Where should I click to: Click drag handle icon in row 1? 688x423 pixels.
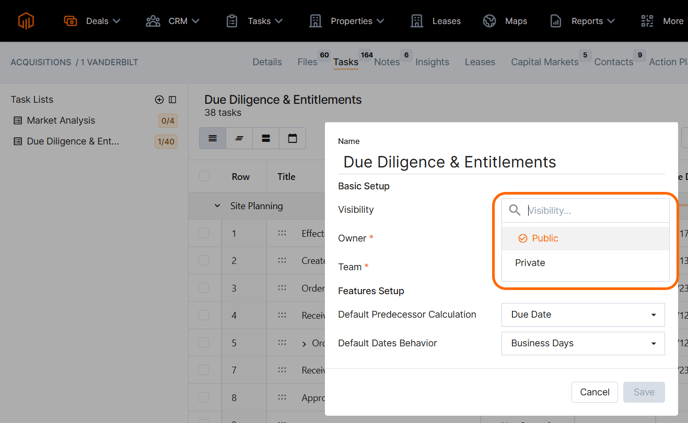pos(282,233)
